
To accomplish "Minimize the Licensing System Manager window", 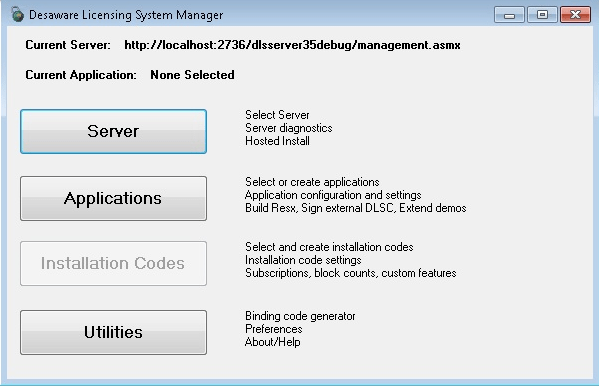I will coord(509,15).
